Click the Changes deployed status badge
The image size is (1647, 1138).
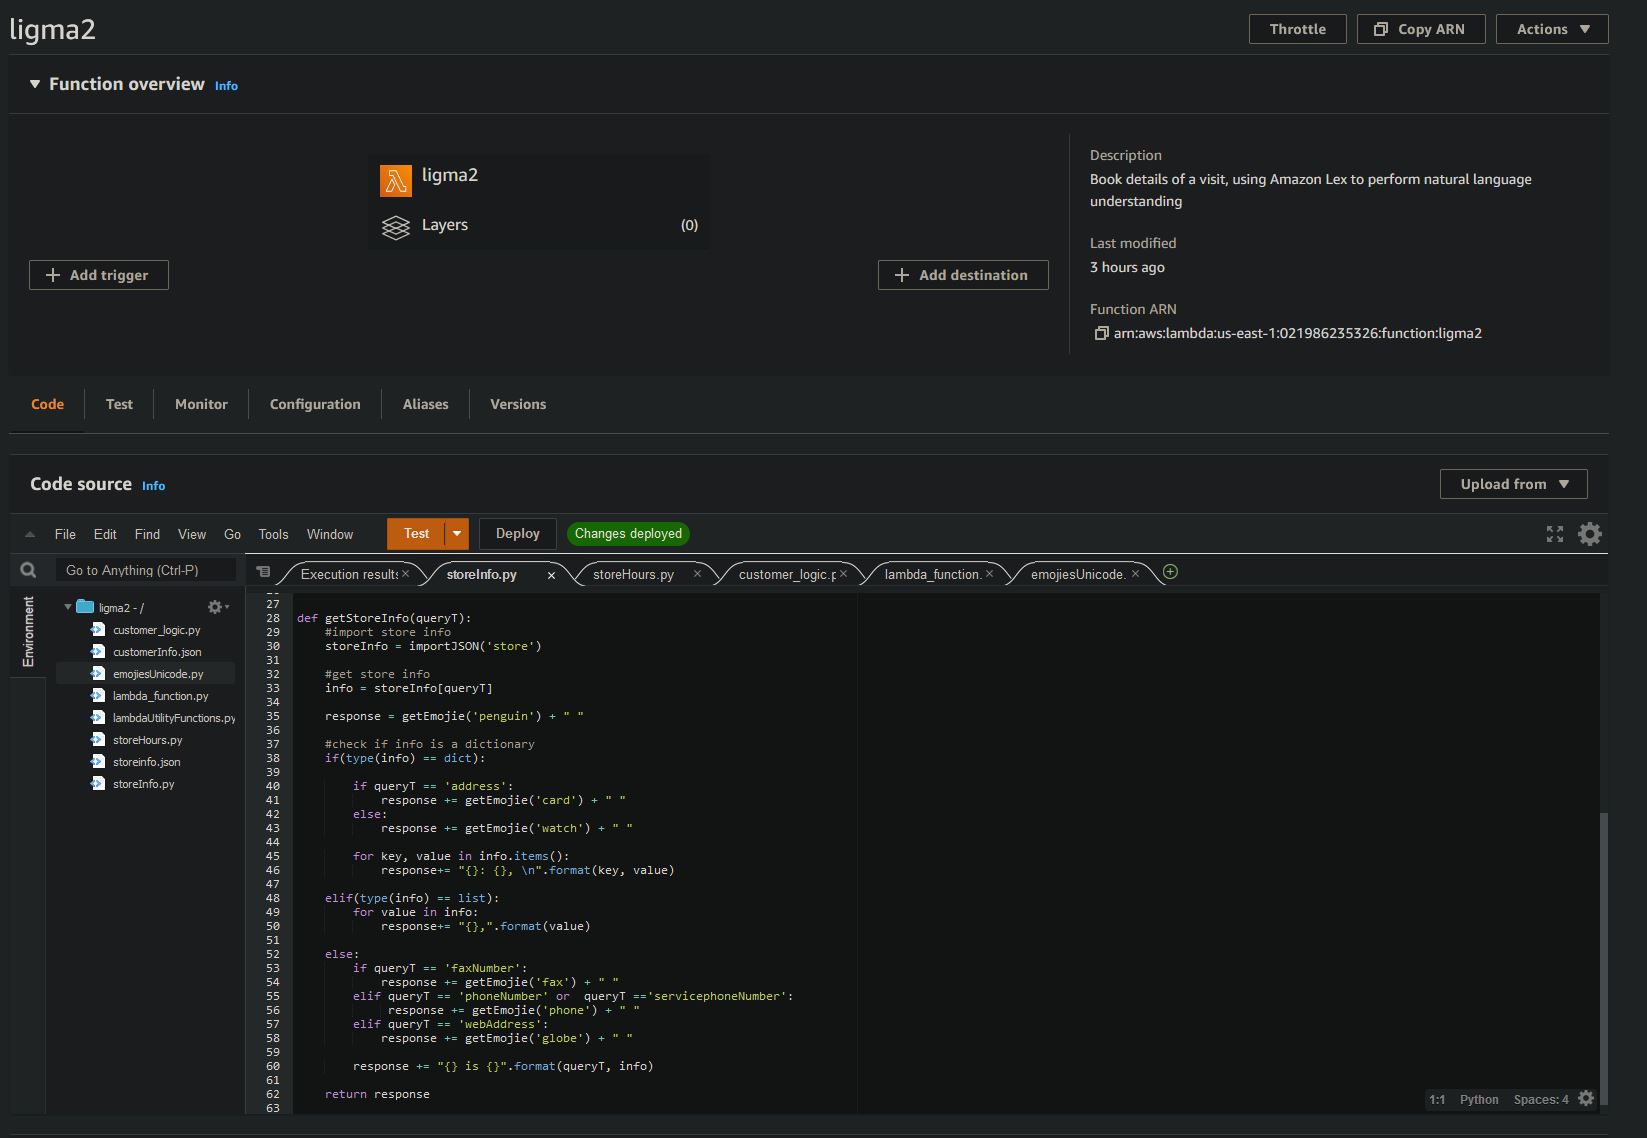[x=628, y=533]
